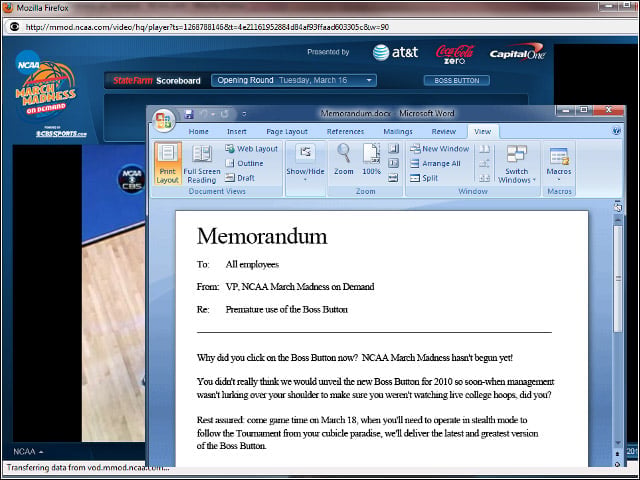
Task: Click the CBS Sports.com link
Action: tap(61, 133)
